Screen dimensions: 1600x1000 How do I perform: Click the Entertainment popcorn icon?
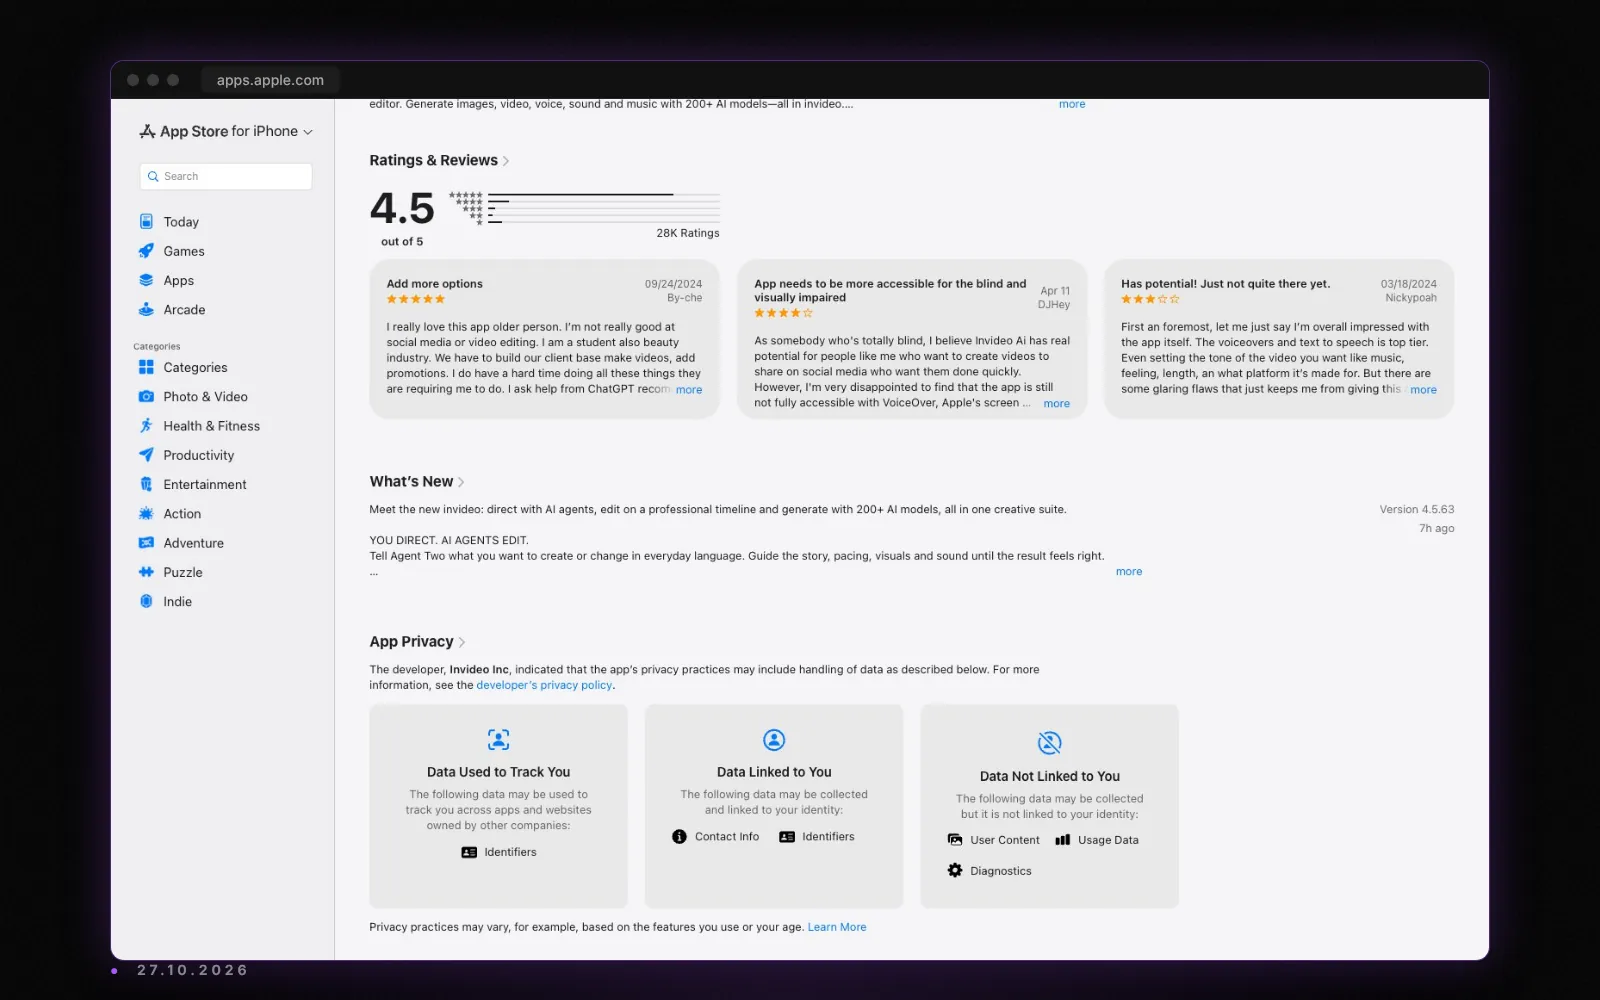146,484
